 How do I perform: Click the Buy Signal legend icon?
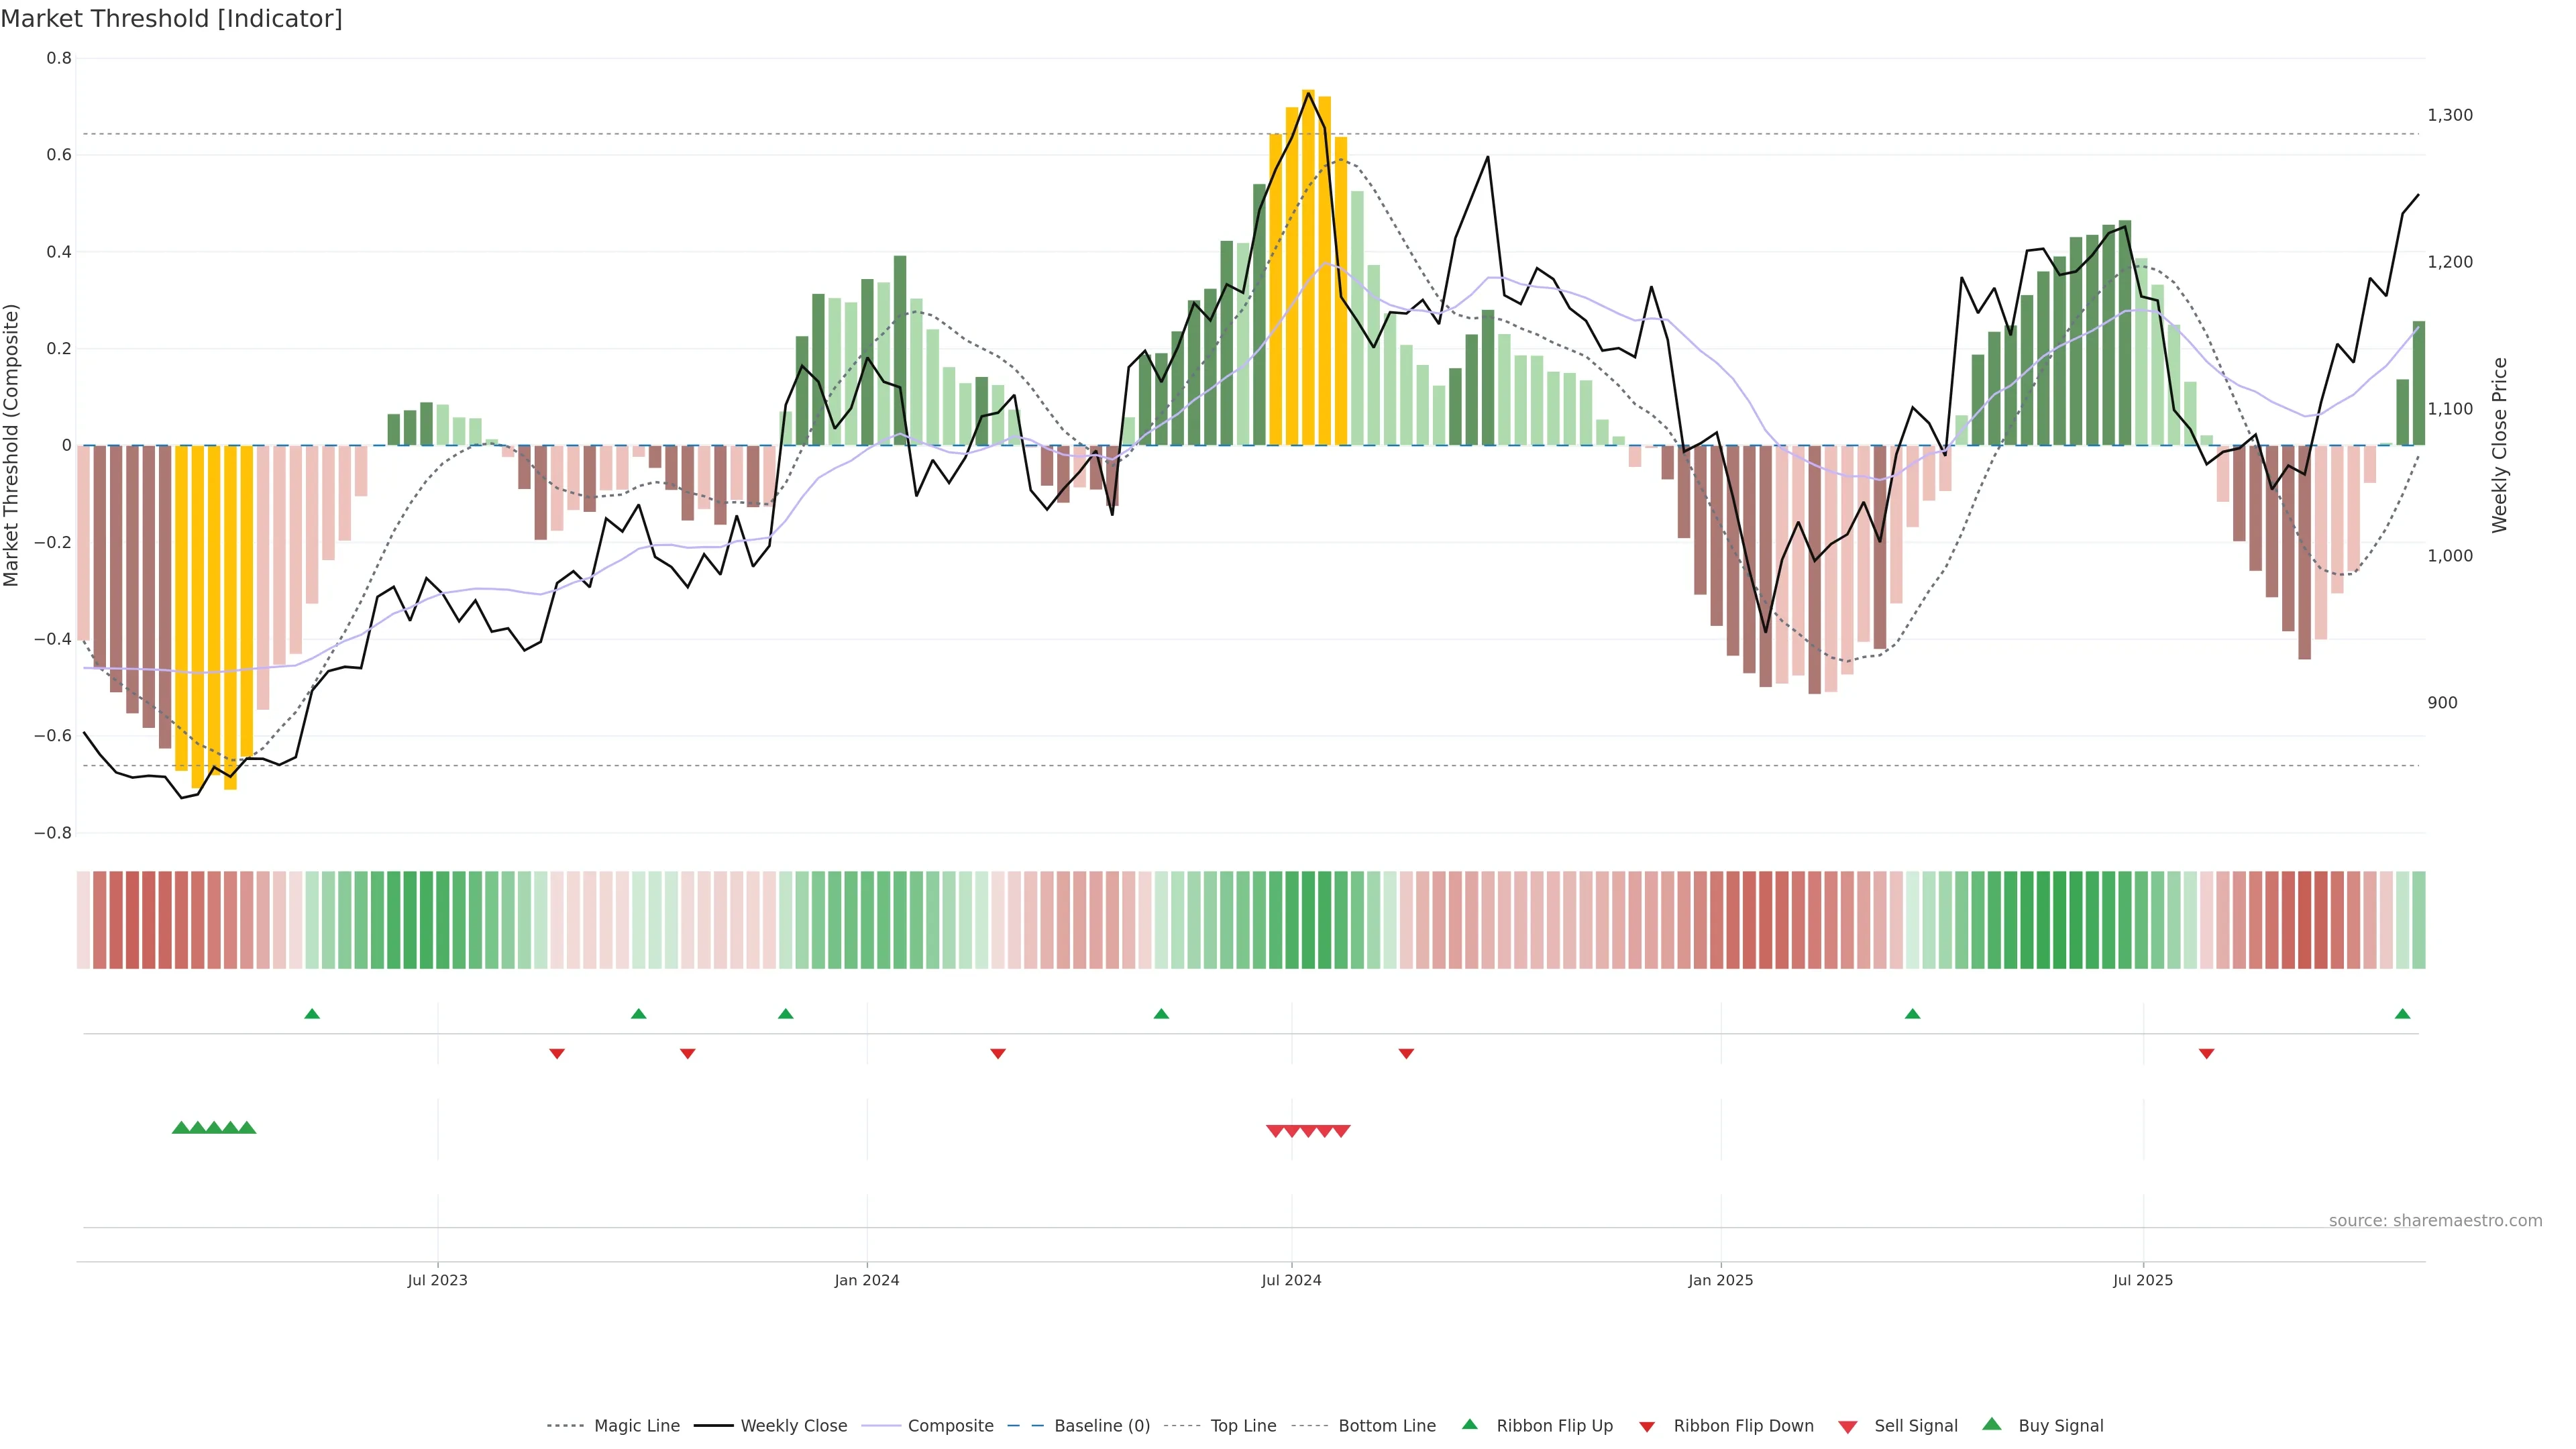(1992, 1424)
